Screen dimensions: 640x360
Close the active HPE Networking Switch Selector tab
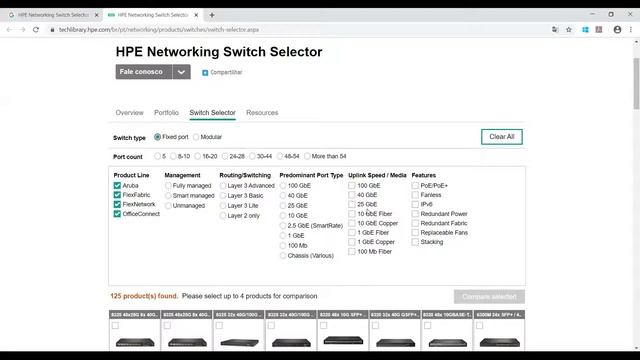coord(196,15)
